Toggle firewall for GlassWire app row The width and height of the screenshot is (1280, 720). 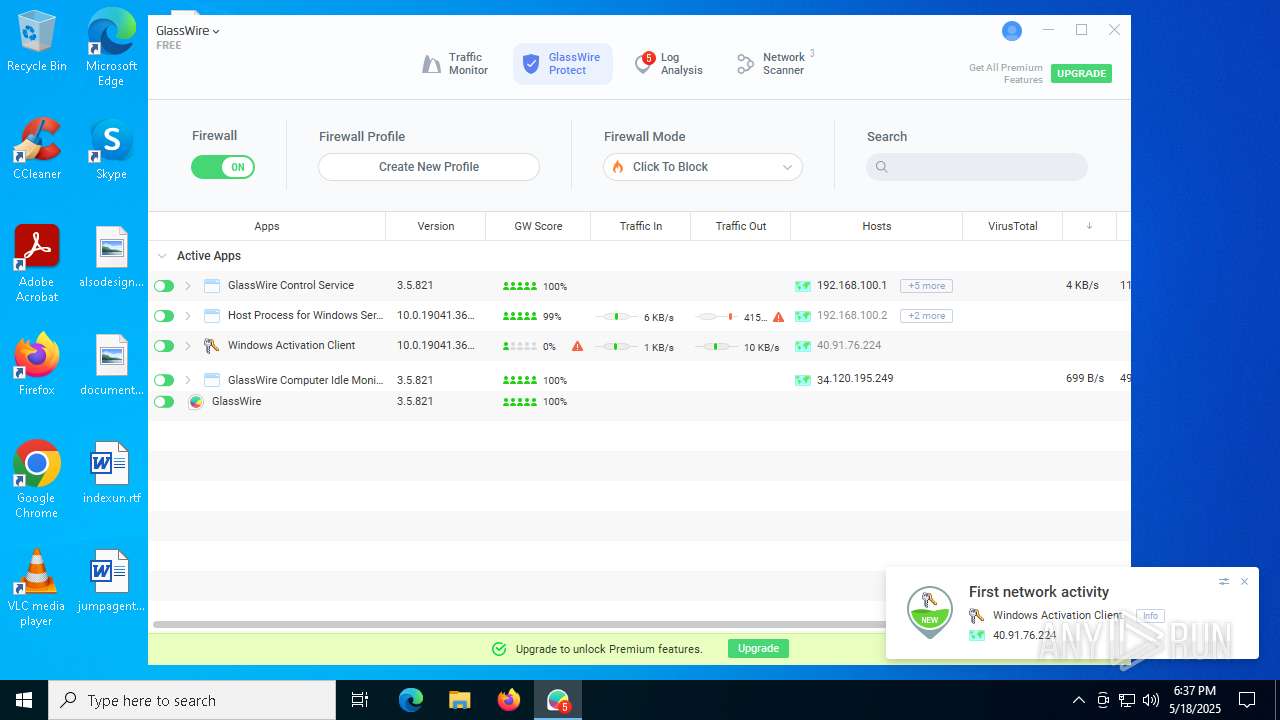pyautogui.click(x=164, y=402)
